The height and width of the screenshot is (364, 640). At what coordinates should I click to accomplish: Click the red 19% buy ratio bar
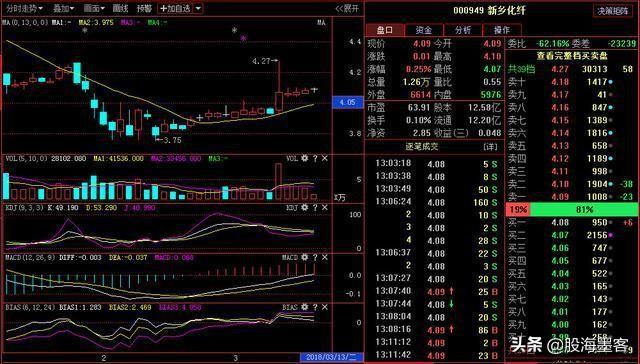click(x=518, y=210)
